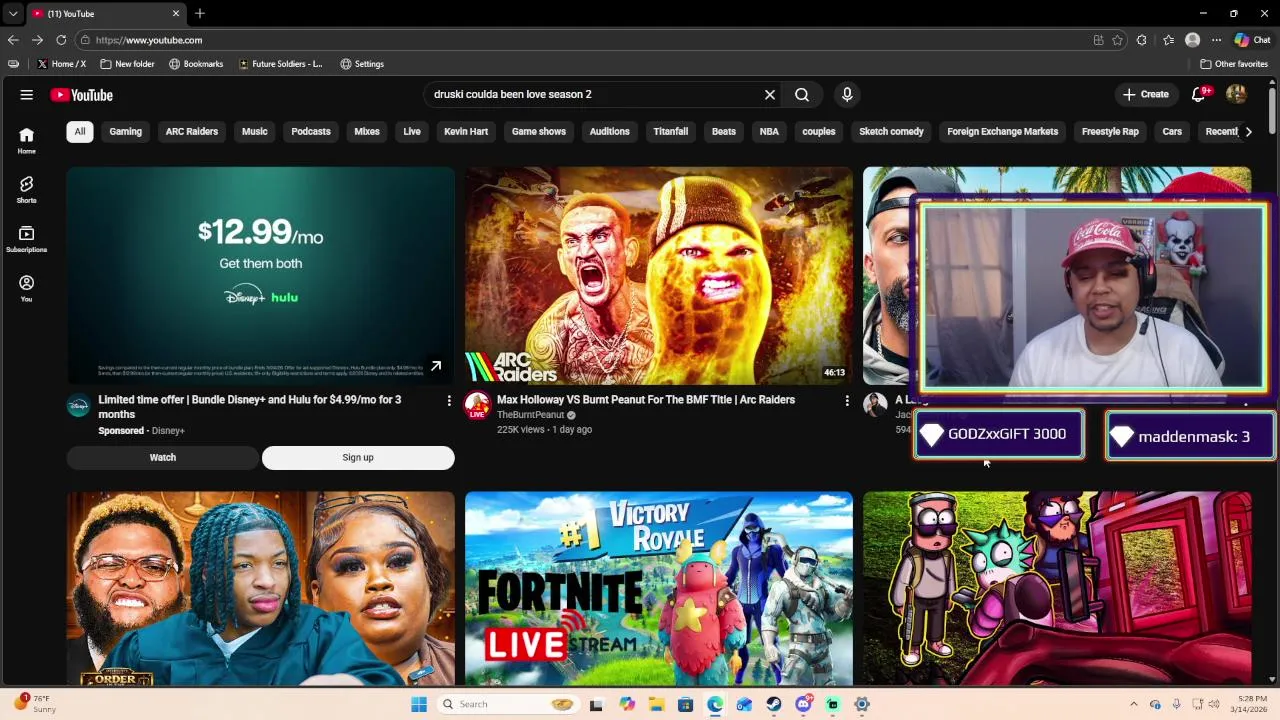
Task: Open options for Max Holloway video
Action: pos(847,401)
